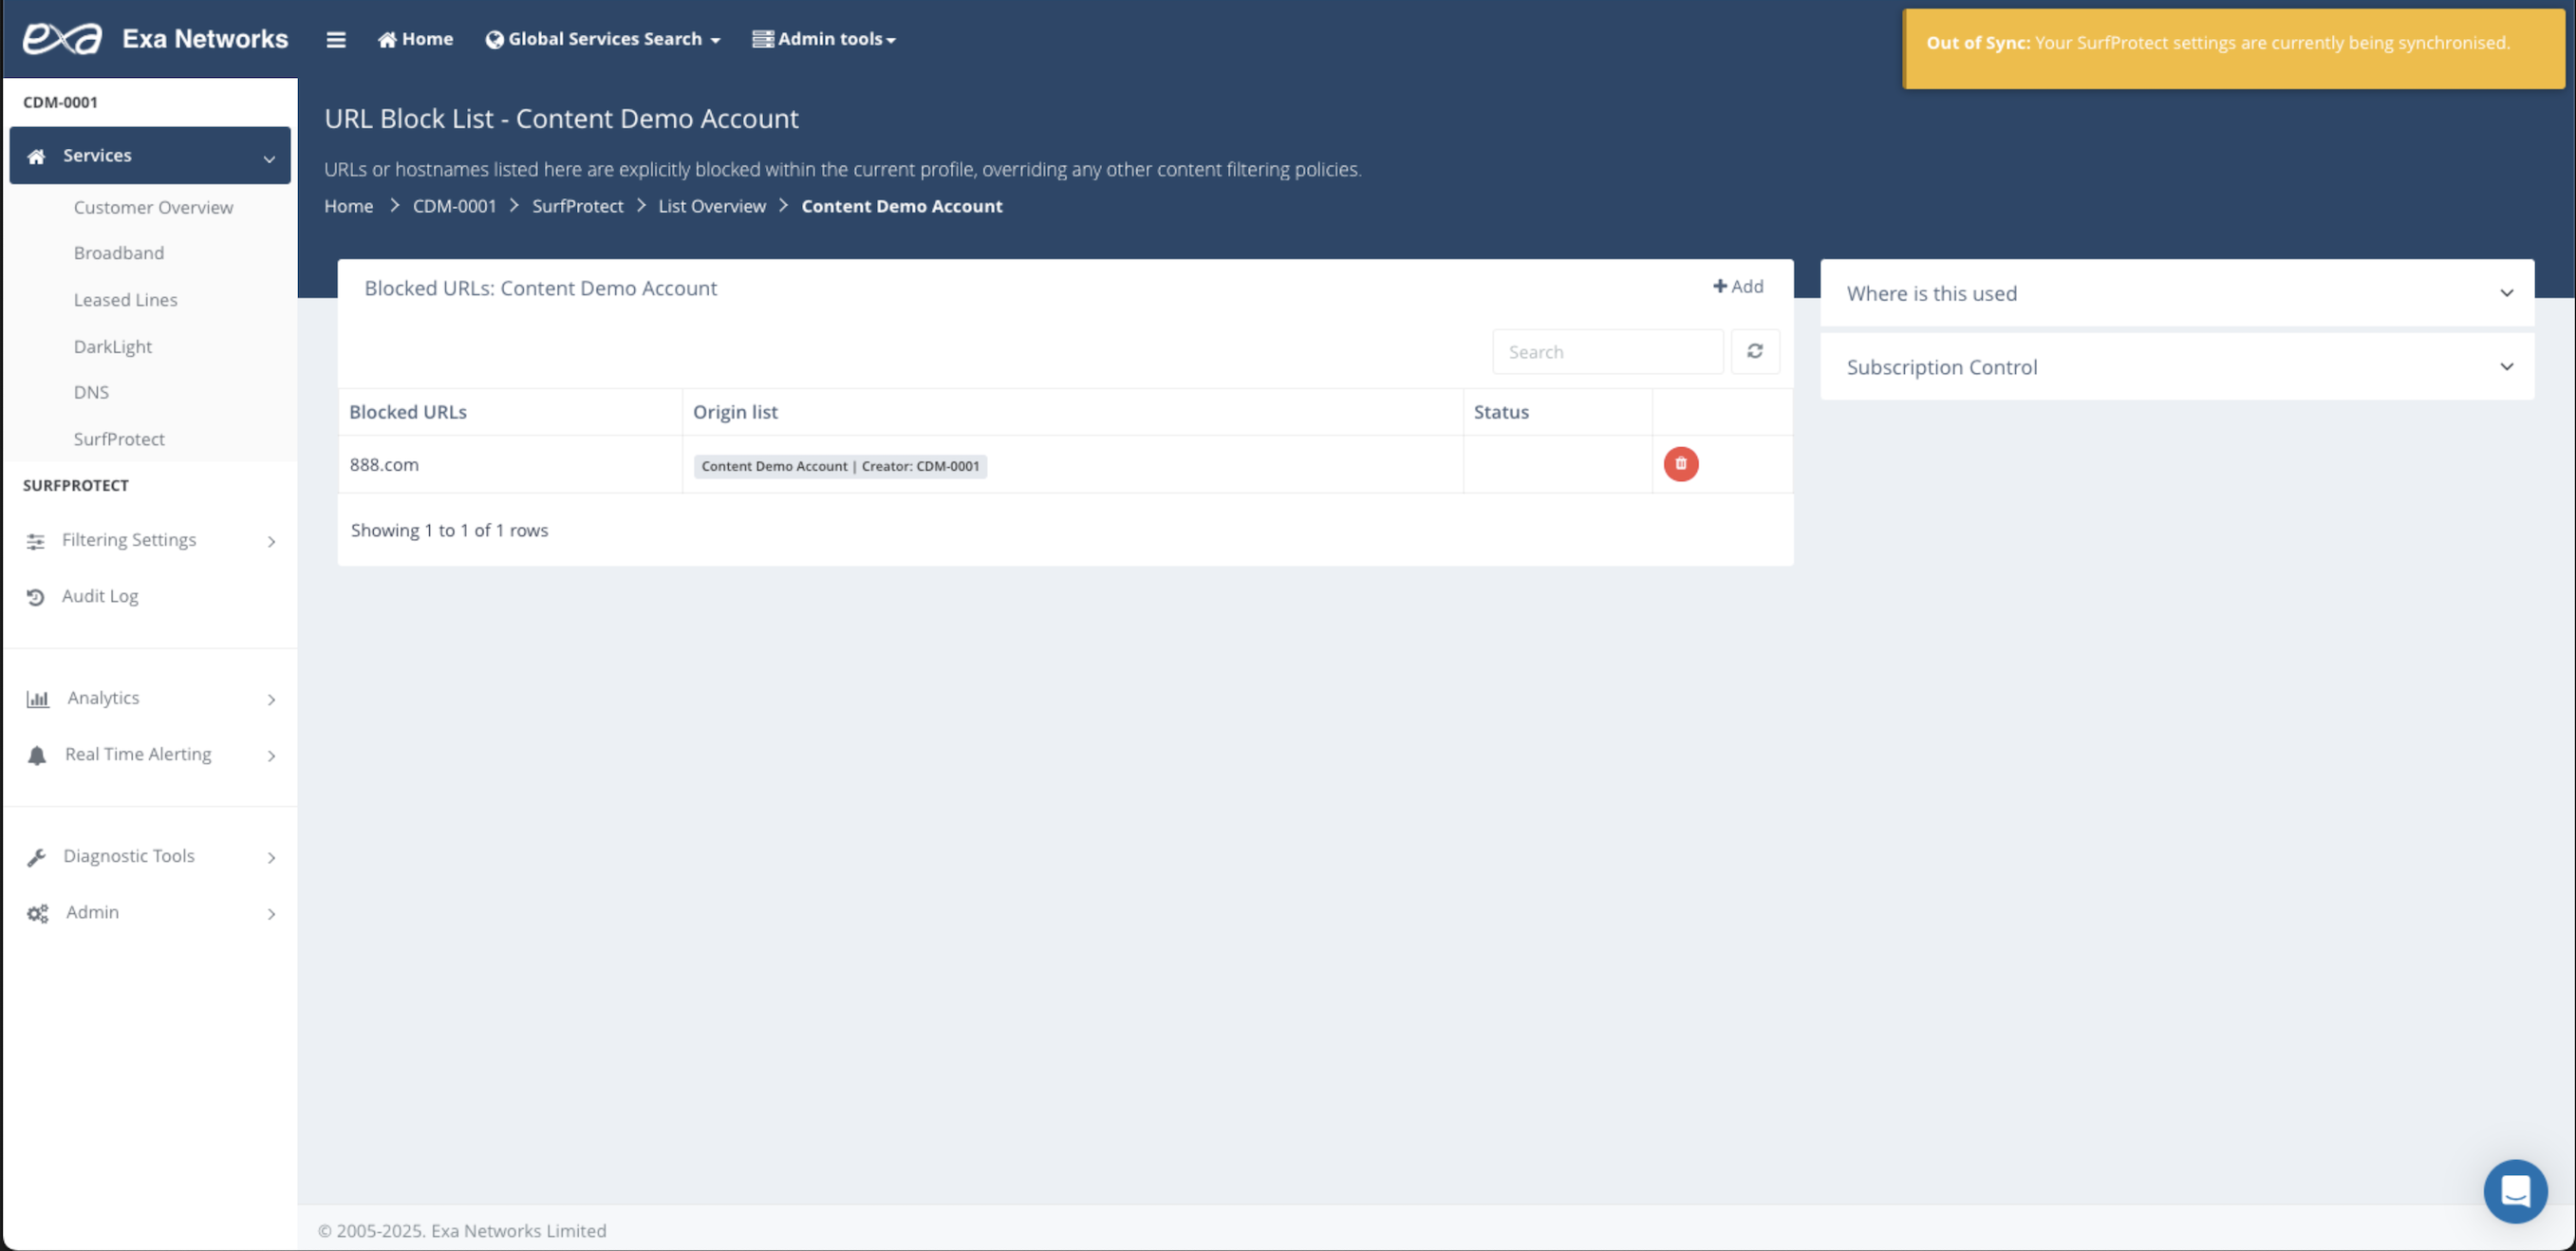Toggle the hamburger sidebar menu icon
Screen dimensions: 2576x1251
pyautogui.click(x=336, y=39)
